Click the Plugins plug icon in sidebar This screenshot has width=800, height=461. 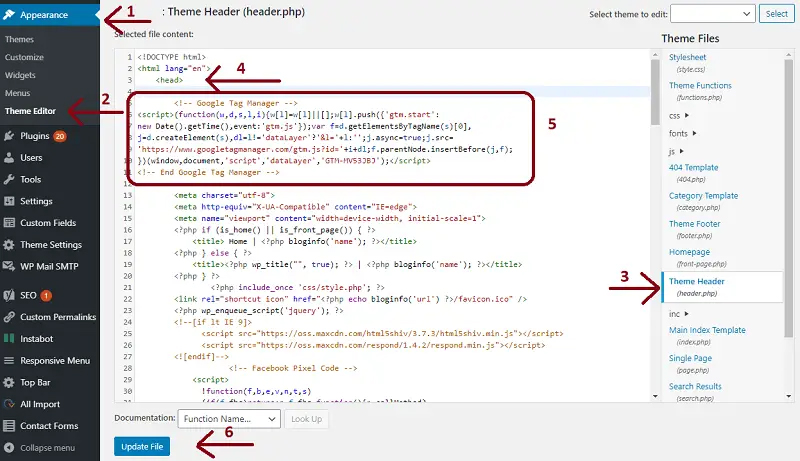9,136
